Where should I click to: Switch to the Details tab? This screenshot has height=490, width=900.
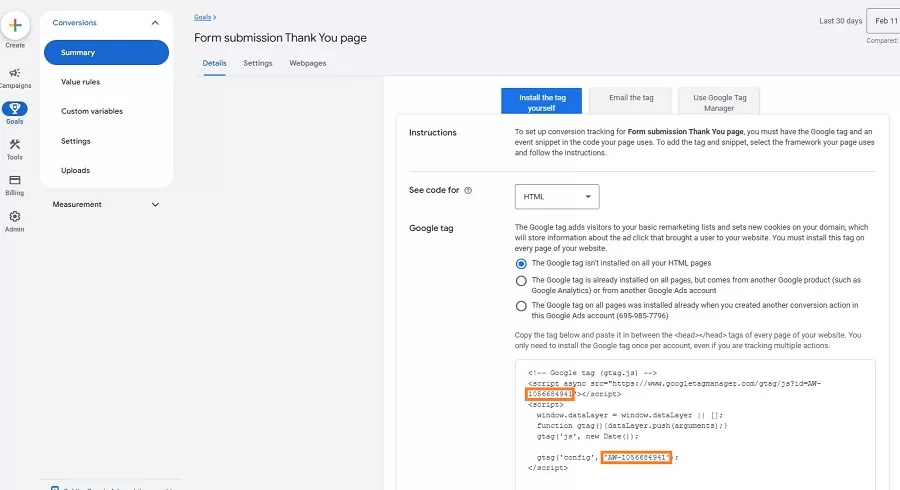(214, 63)
